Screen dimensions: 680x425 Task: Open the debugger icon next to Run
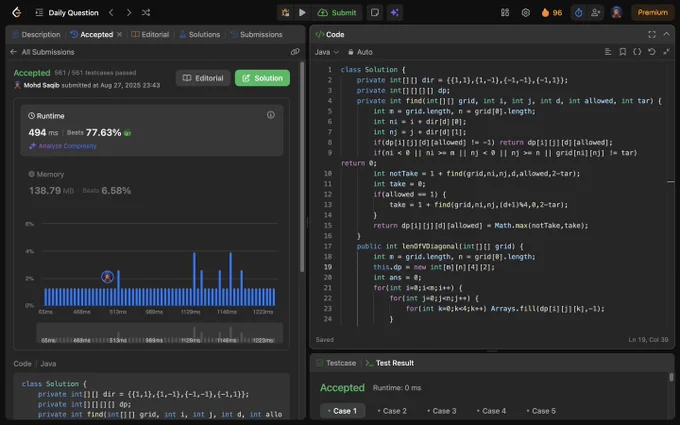coord(285,13)
